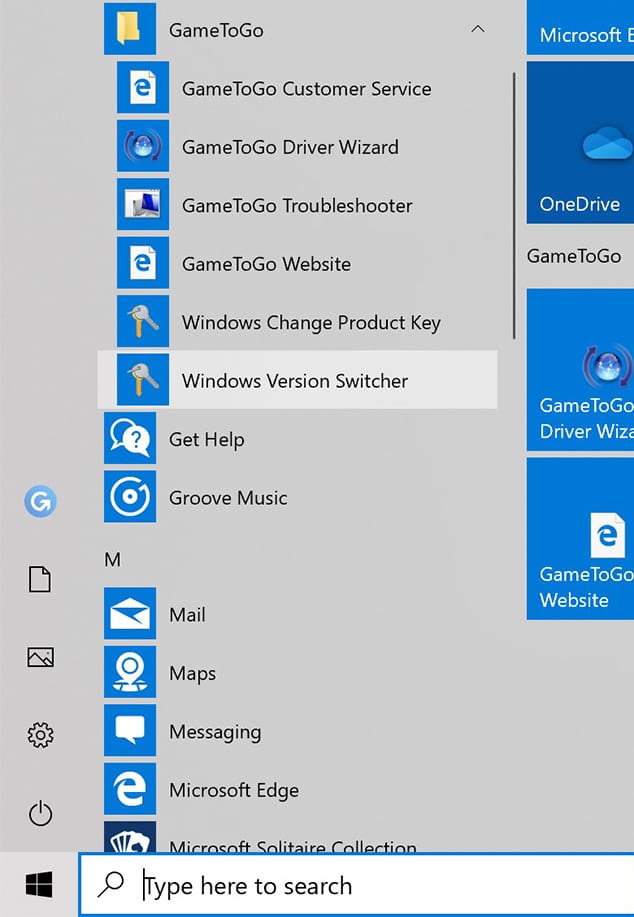The width and height of the screenshot is (634, 917).
Task: Collapse the GameToGo folder chevron
Action: click(x=478, y=29)
